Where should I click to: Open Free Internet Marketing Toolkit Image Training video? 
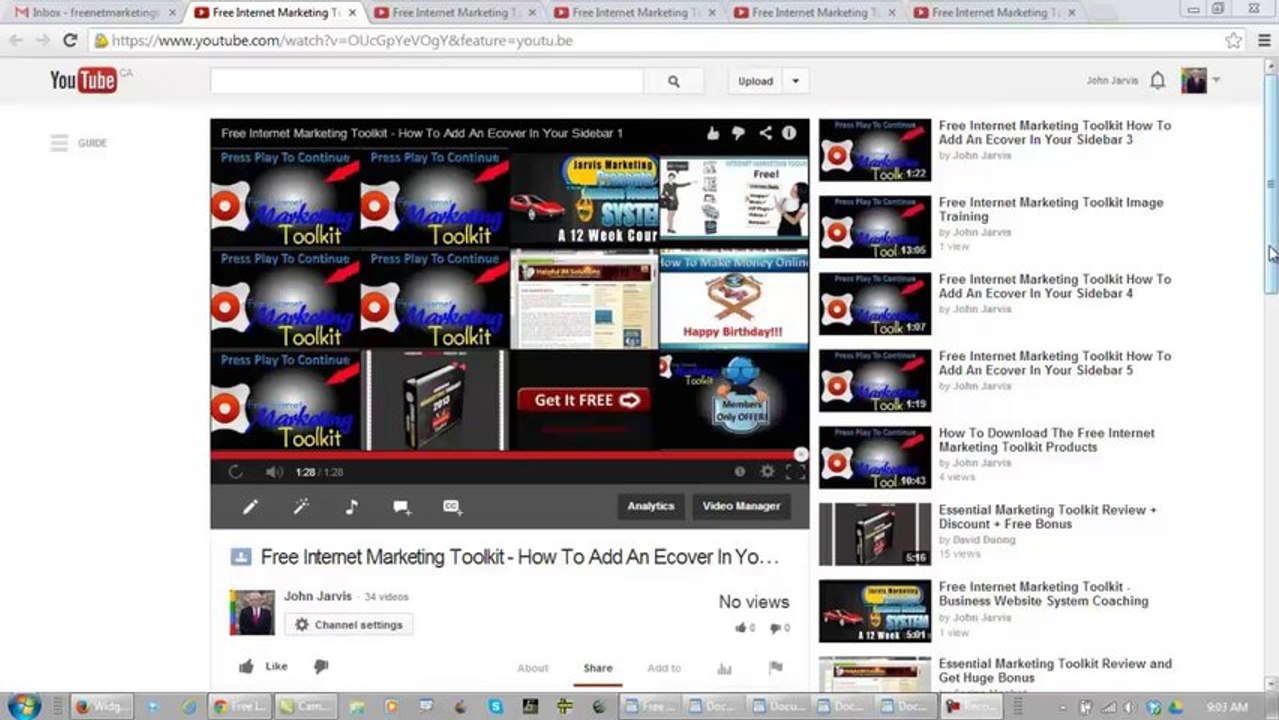(x=1050, y=209)
